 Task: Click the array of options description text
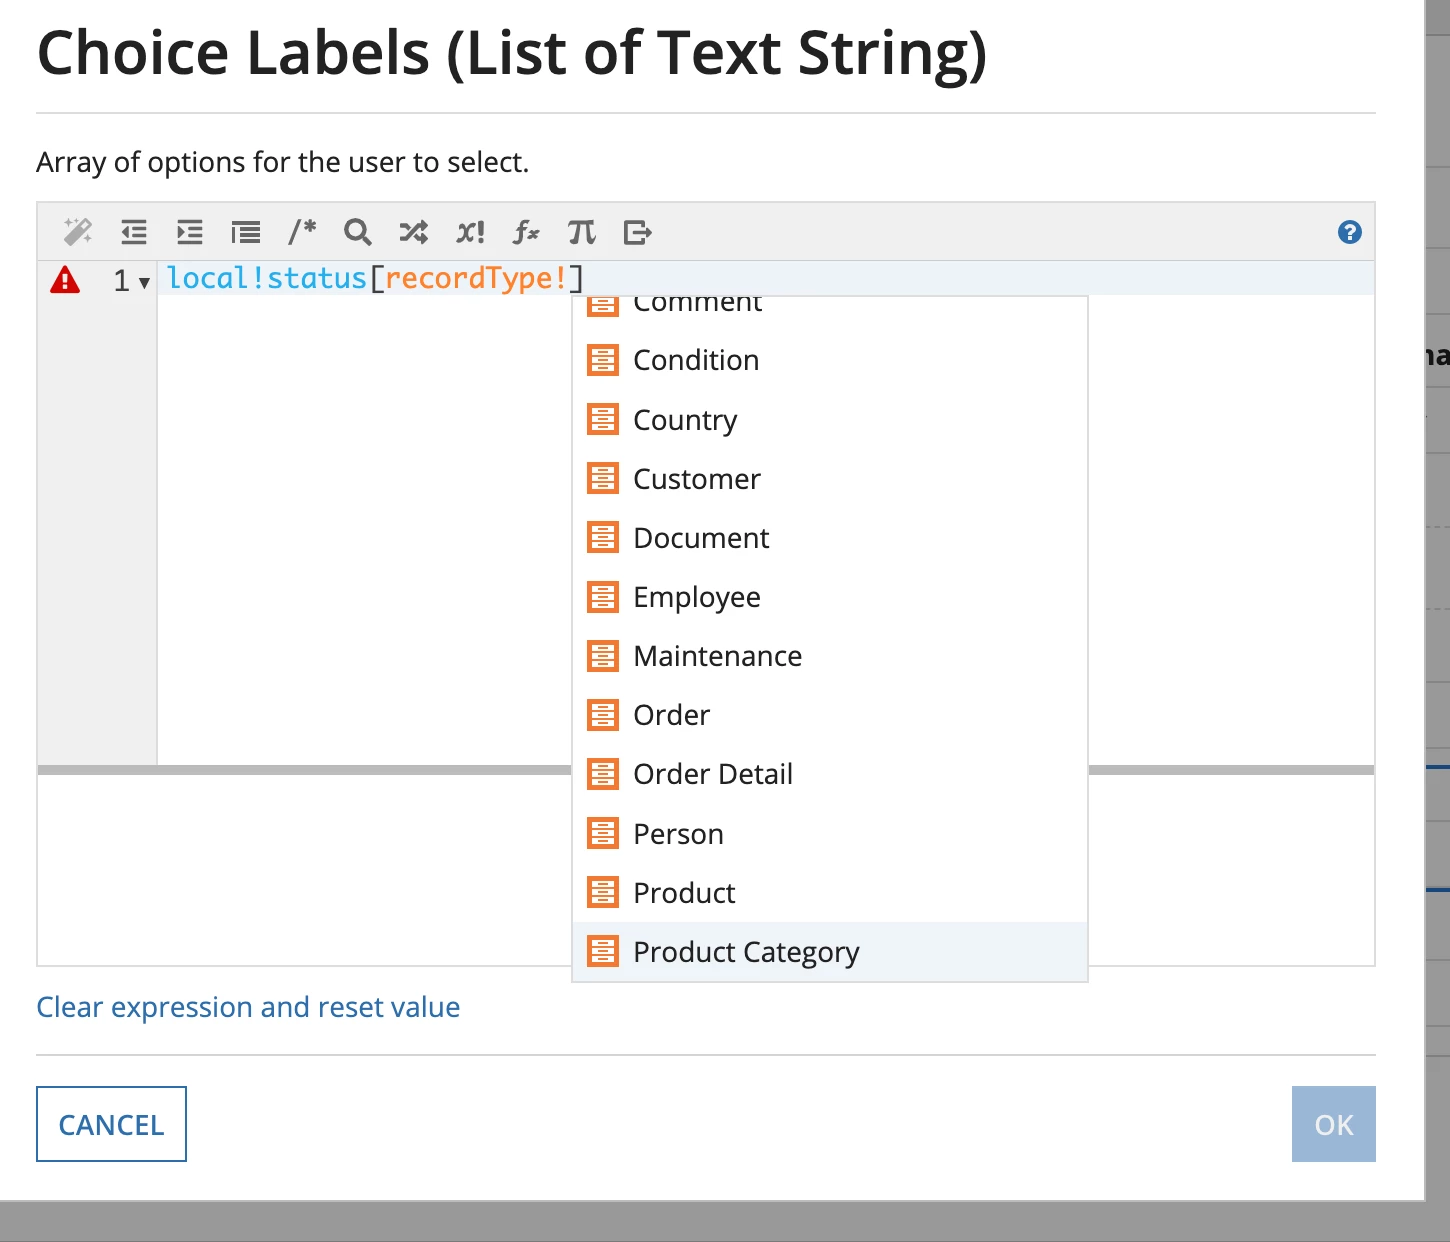point(282,162)
